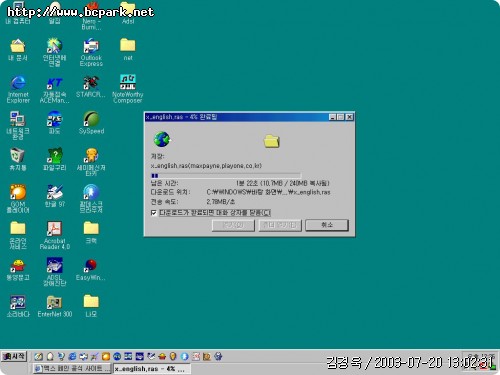The height and width of the screenshot is (375, 500).
Task: Click the download location path 'C:\WINDOWS...x_english.ras'
Action: [x=268, y=192]
